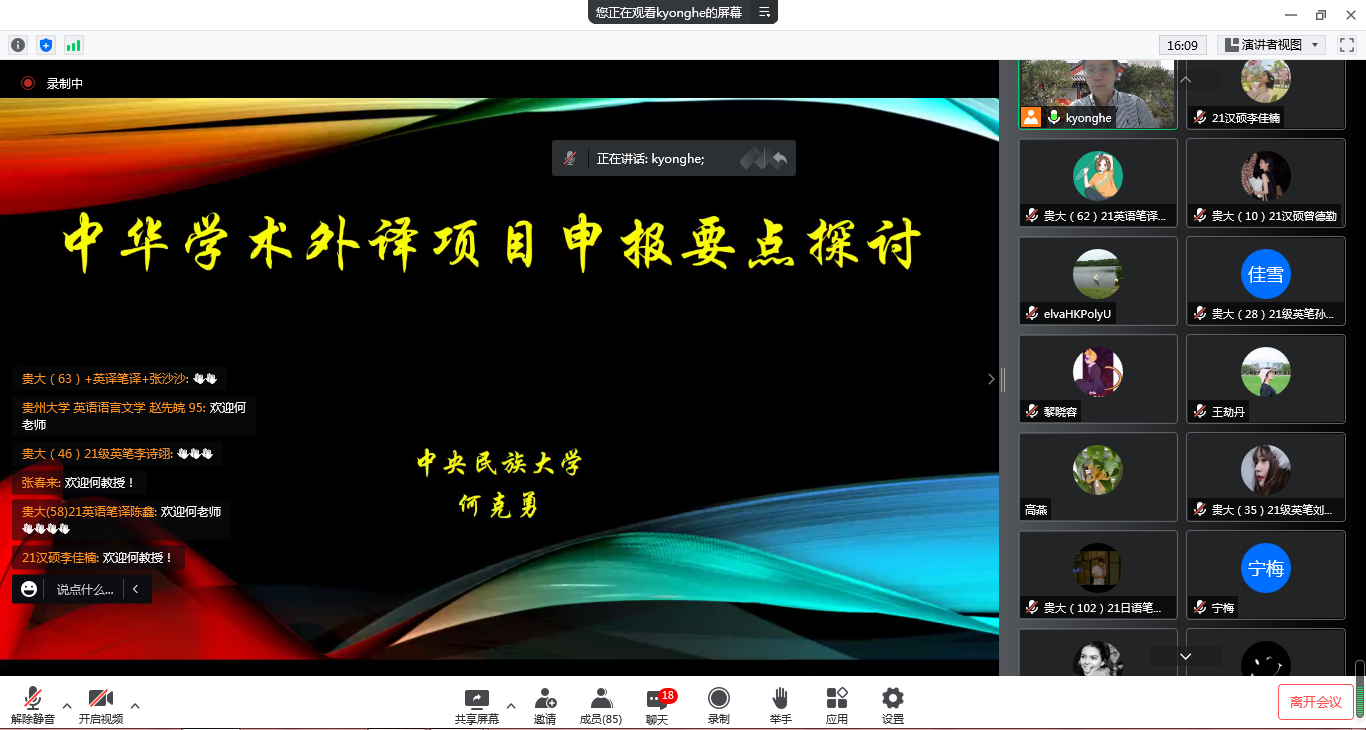
Task: Select 王劾丹 avatar tile
Action: point(1266,372)
